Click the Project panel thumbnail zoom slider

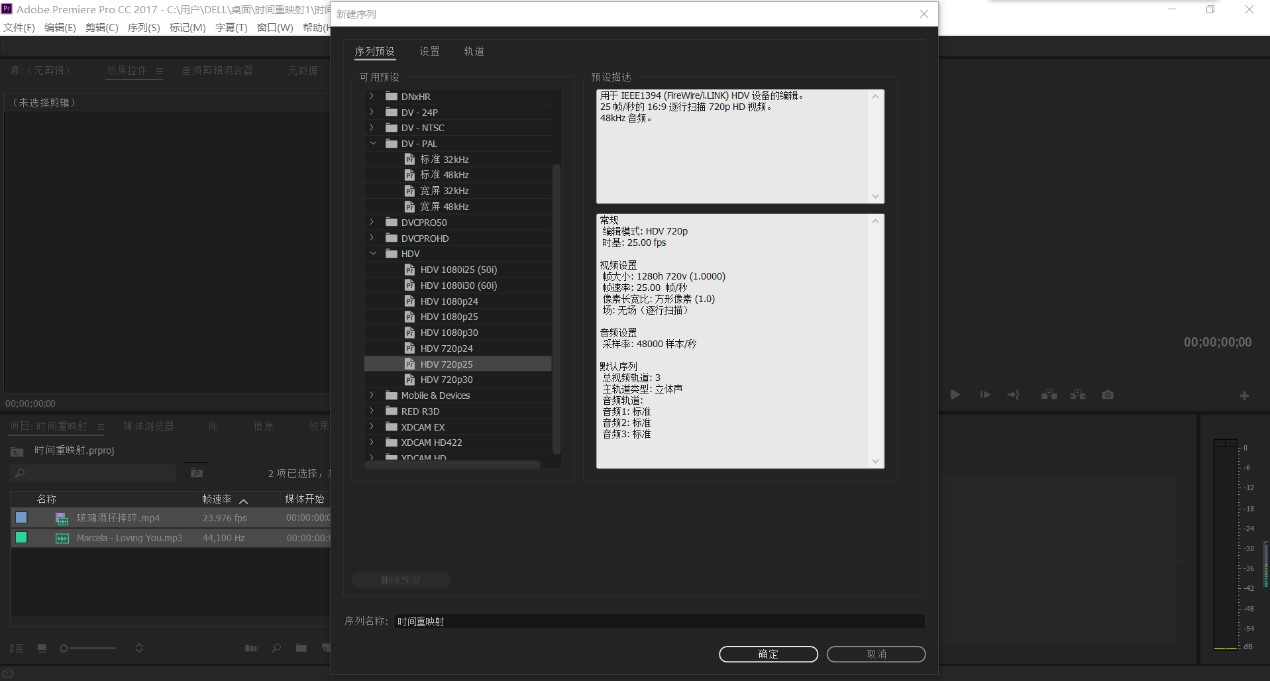[88, 648]
